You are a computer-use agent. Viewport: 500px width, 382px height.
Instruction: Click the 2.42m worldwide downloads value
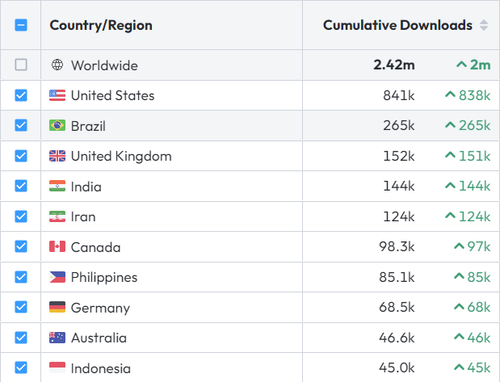(394, 65)
